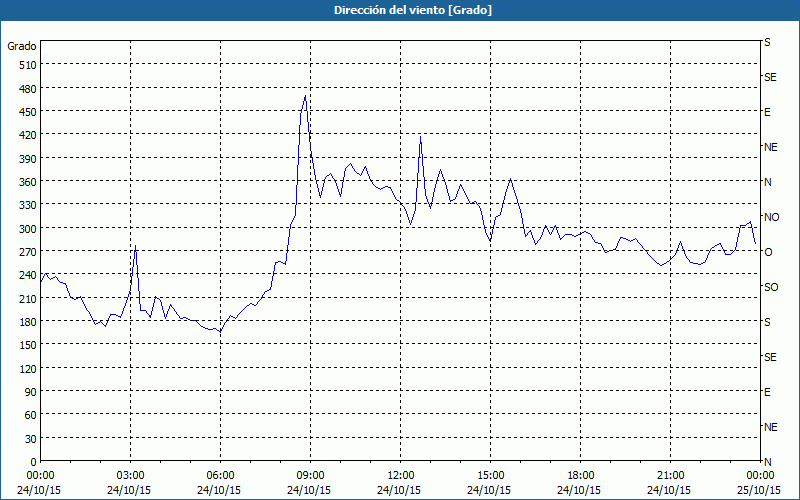Select the 270 degree axis value
This screenshot has height=500, width=800.
tap(28, 252)
